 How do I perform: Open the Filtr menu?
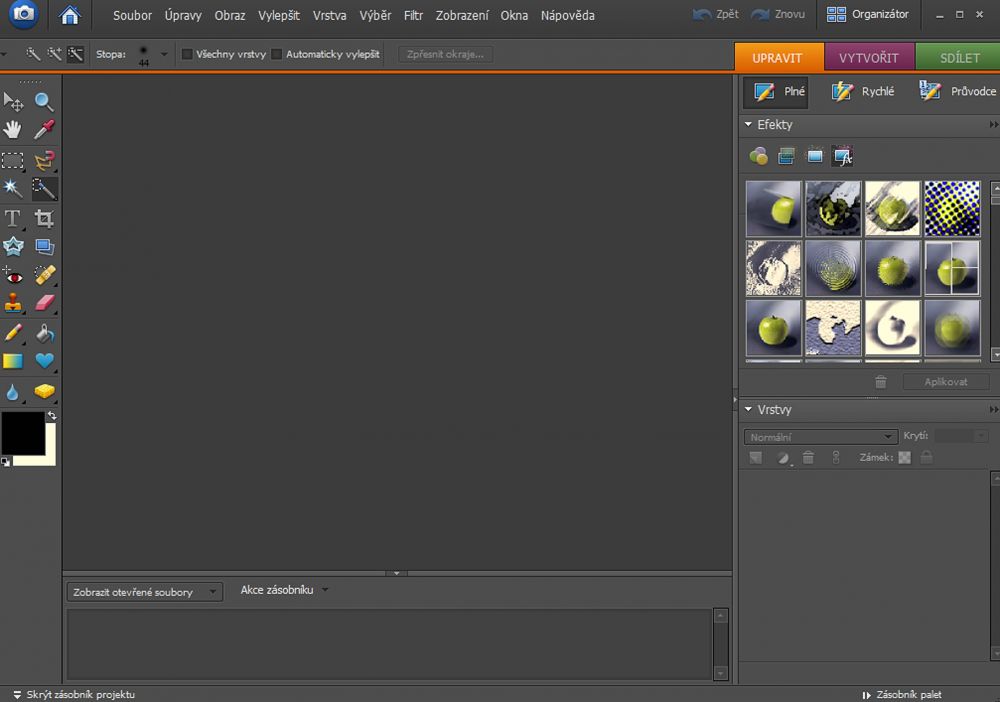click(413, 16)
